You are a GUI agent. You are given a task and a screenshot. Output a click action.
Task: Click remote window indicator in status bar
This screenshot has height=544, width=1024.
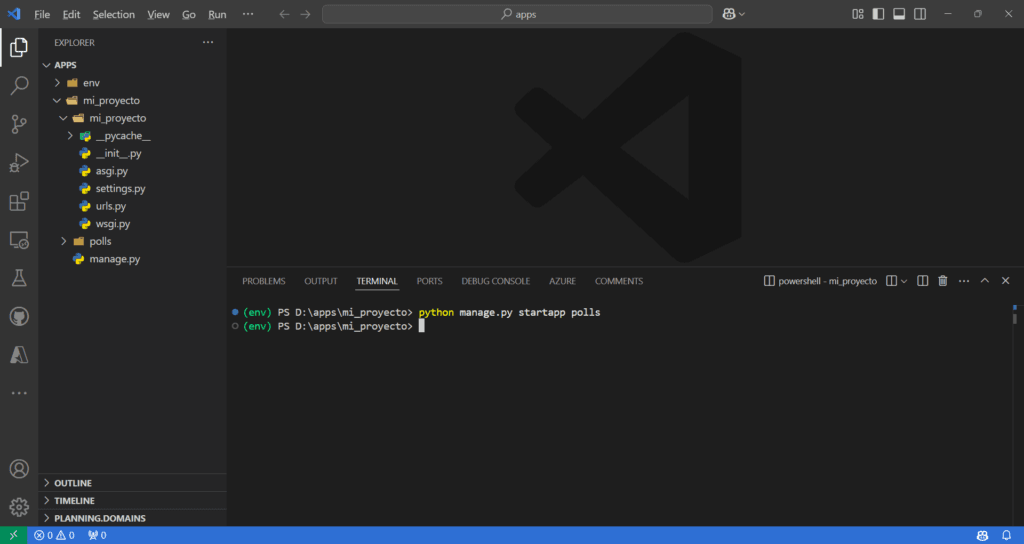14,536
